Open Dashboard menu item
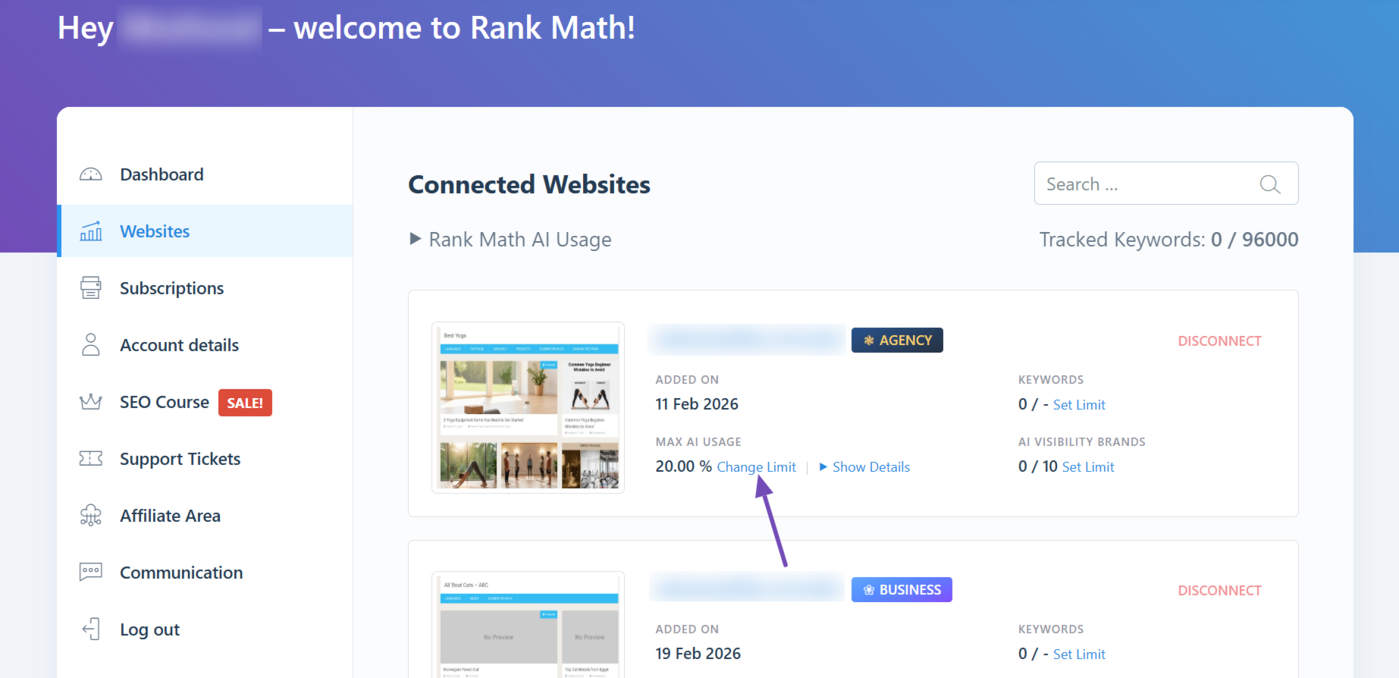Image resolution: width=1399 pixels, height=678 pixels. pyautogui.click(x=205, y=174)
